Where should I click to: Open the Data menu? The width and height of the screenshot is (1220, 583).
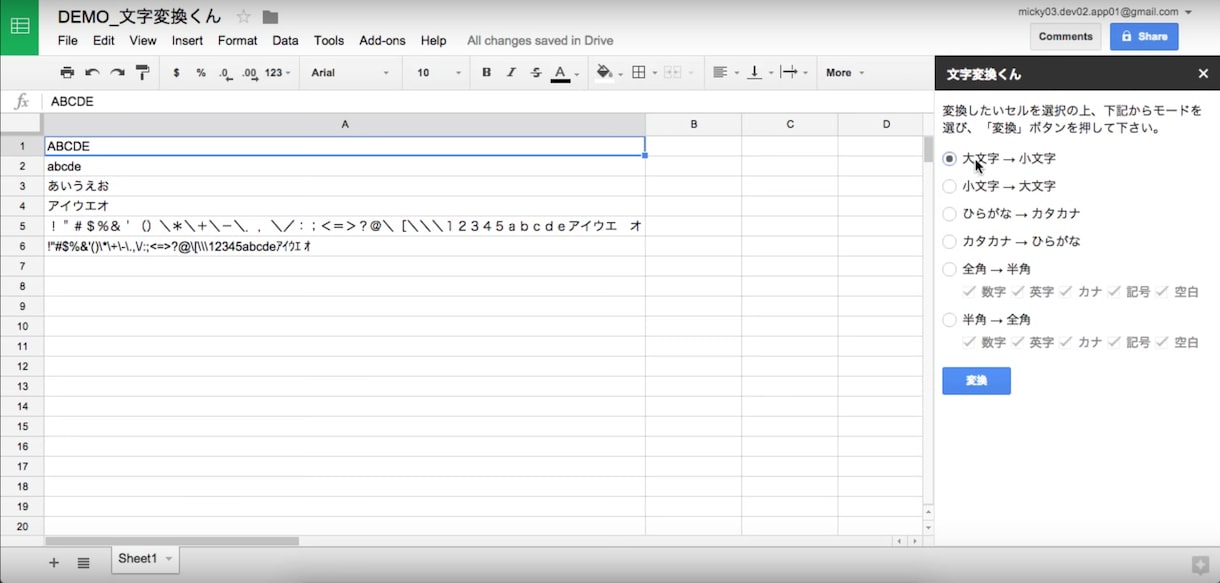pyautogui.click(x=286, y=41)
